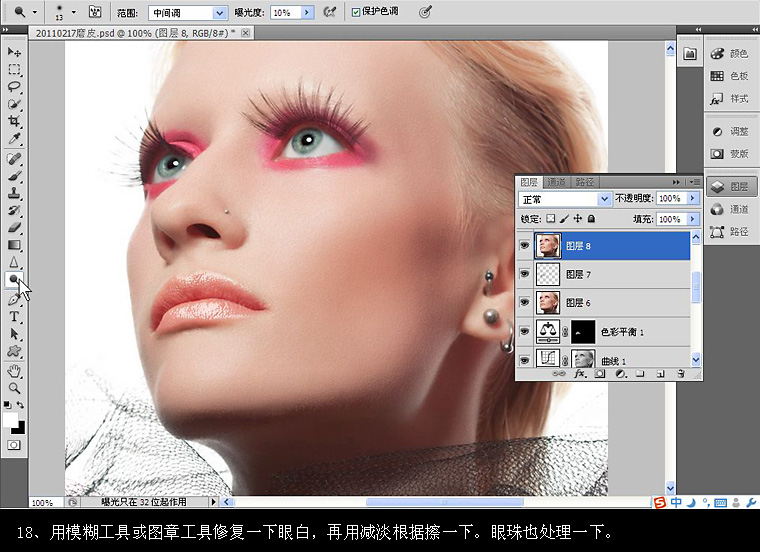Select the Eyedropper tool
The height and width of the screenshot is (552, 760).
pos(14,139)
